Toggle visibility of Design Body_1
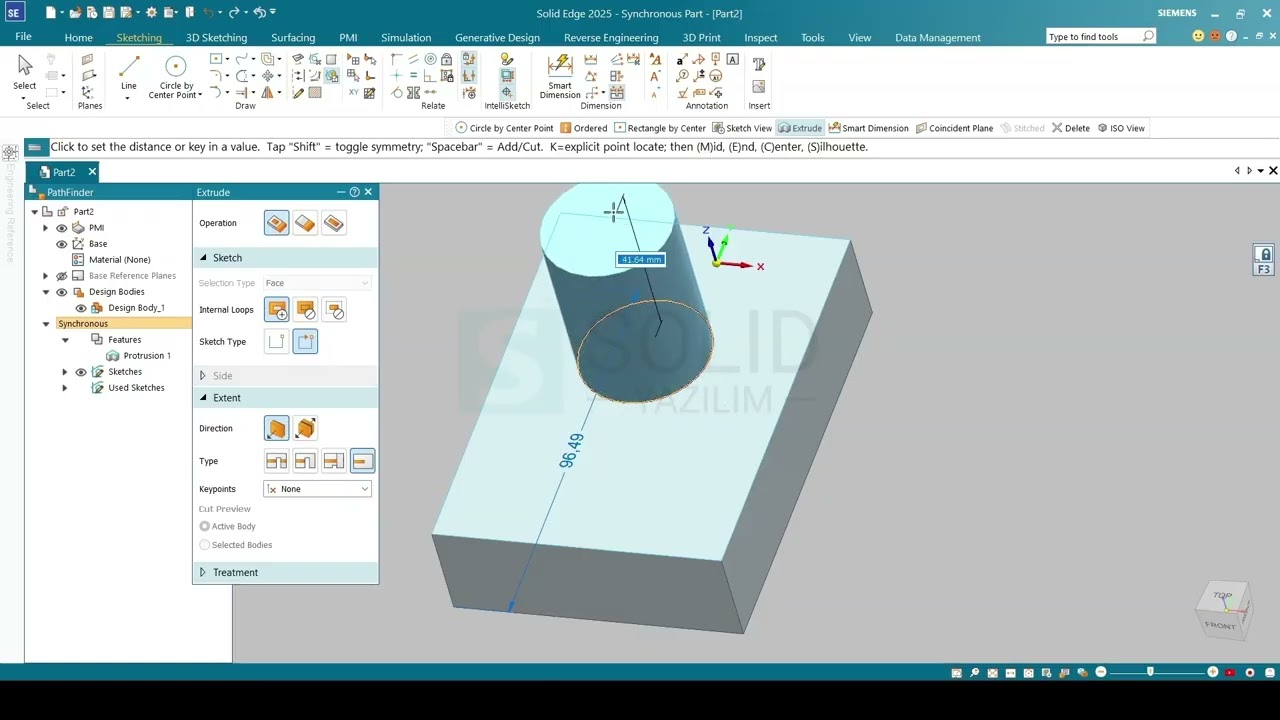1280x720 pixels. [81, 308]
